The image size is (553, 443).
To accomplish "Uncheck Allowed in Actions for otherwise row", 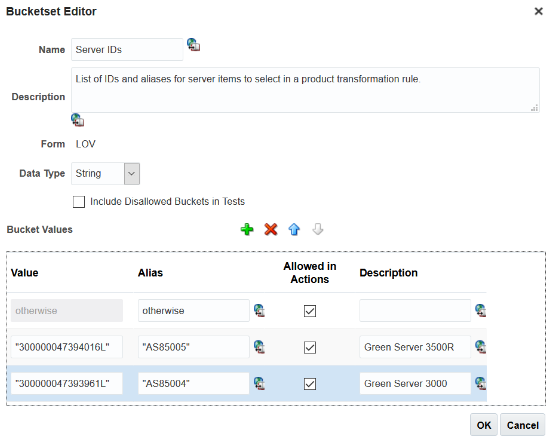I will 310,311.
